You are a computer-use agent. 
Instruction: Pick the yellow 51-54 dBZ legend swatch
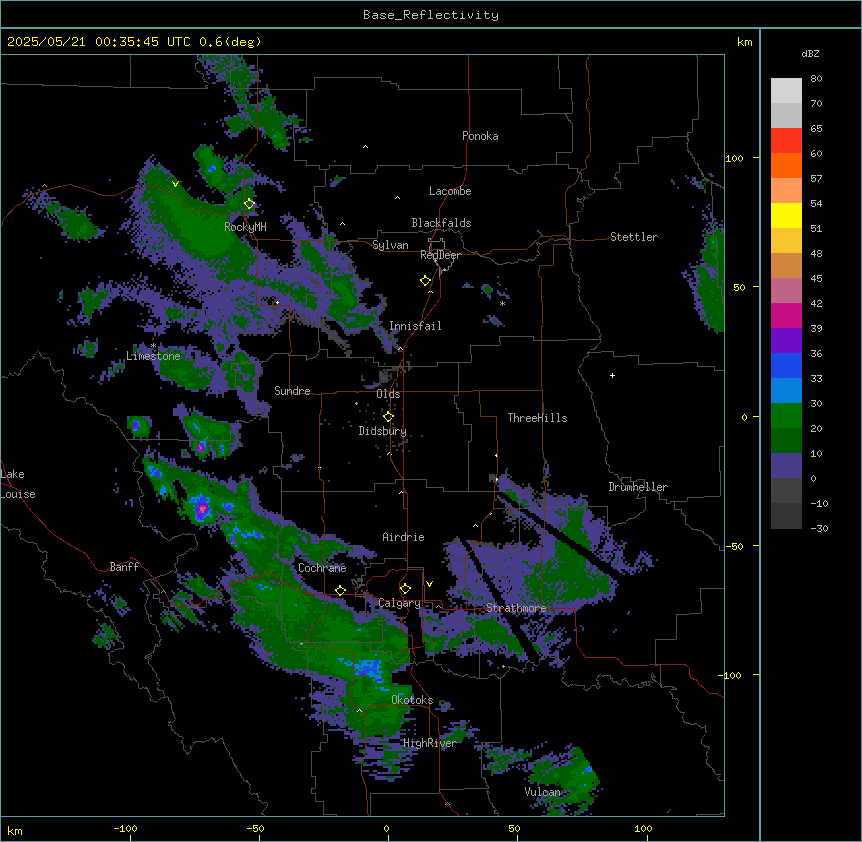[786, 215]
